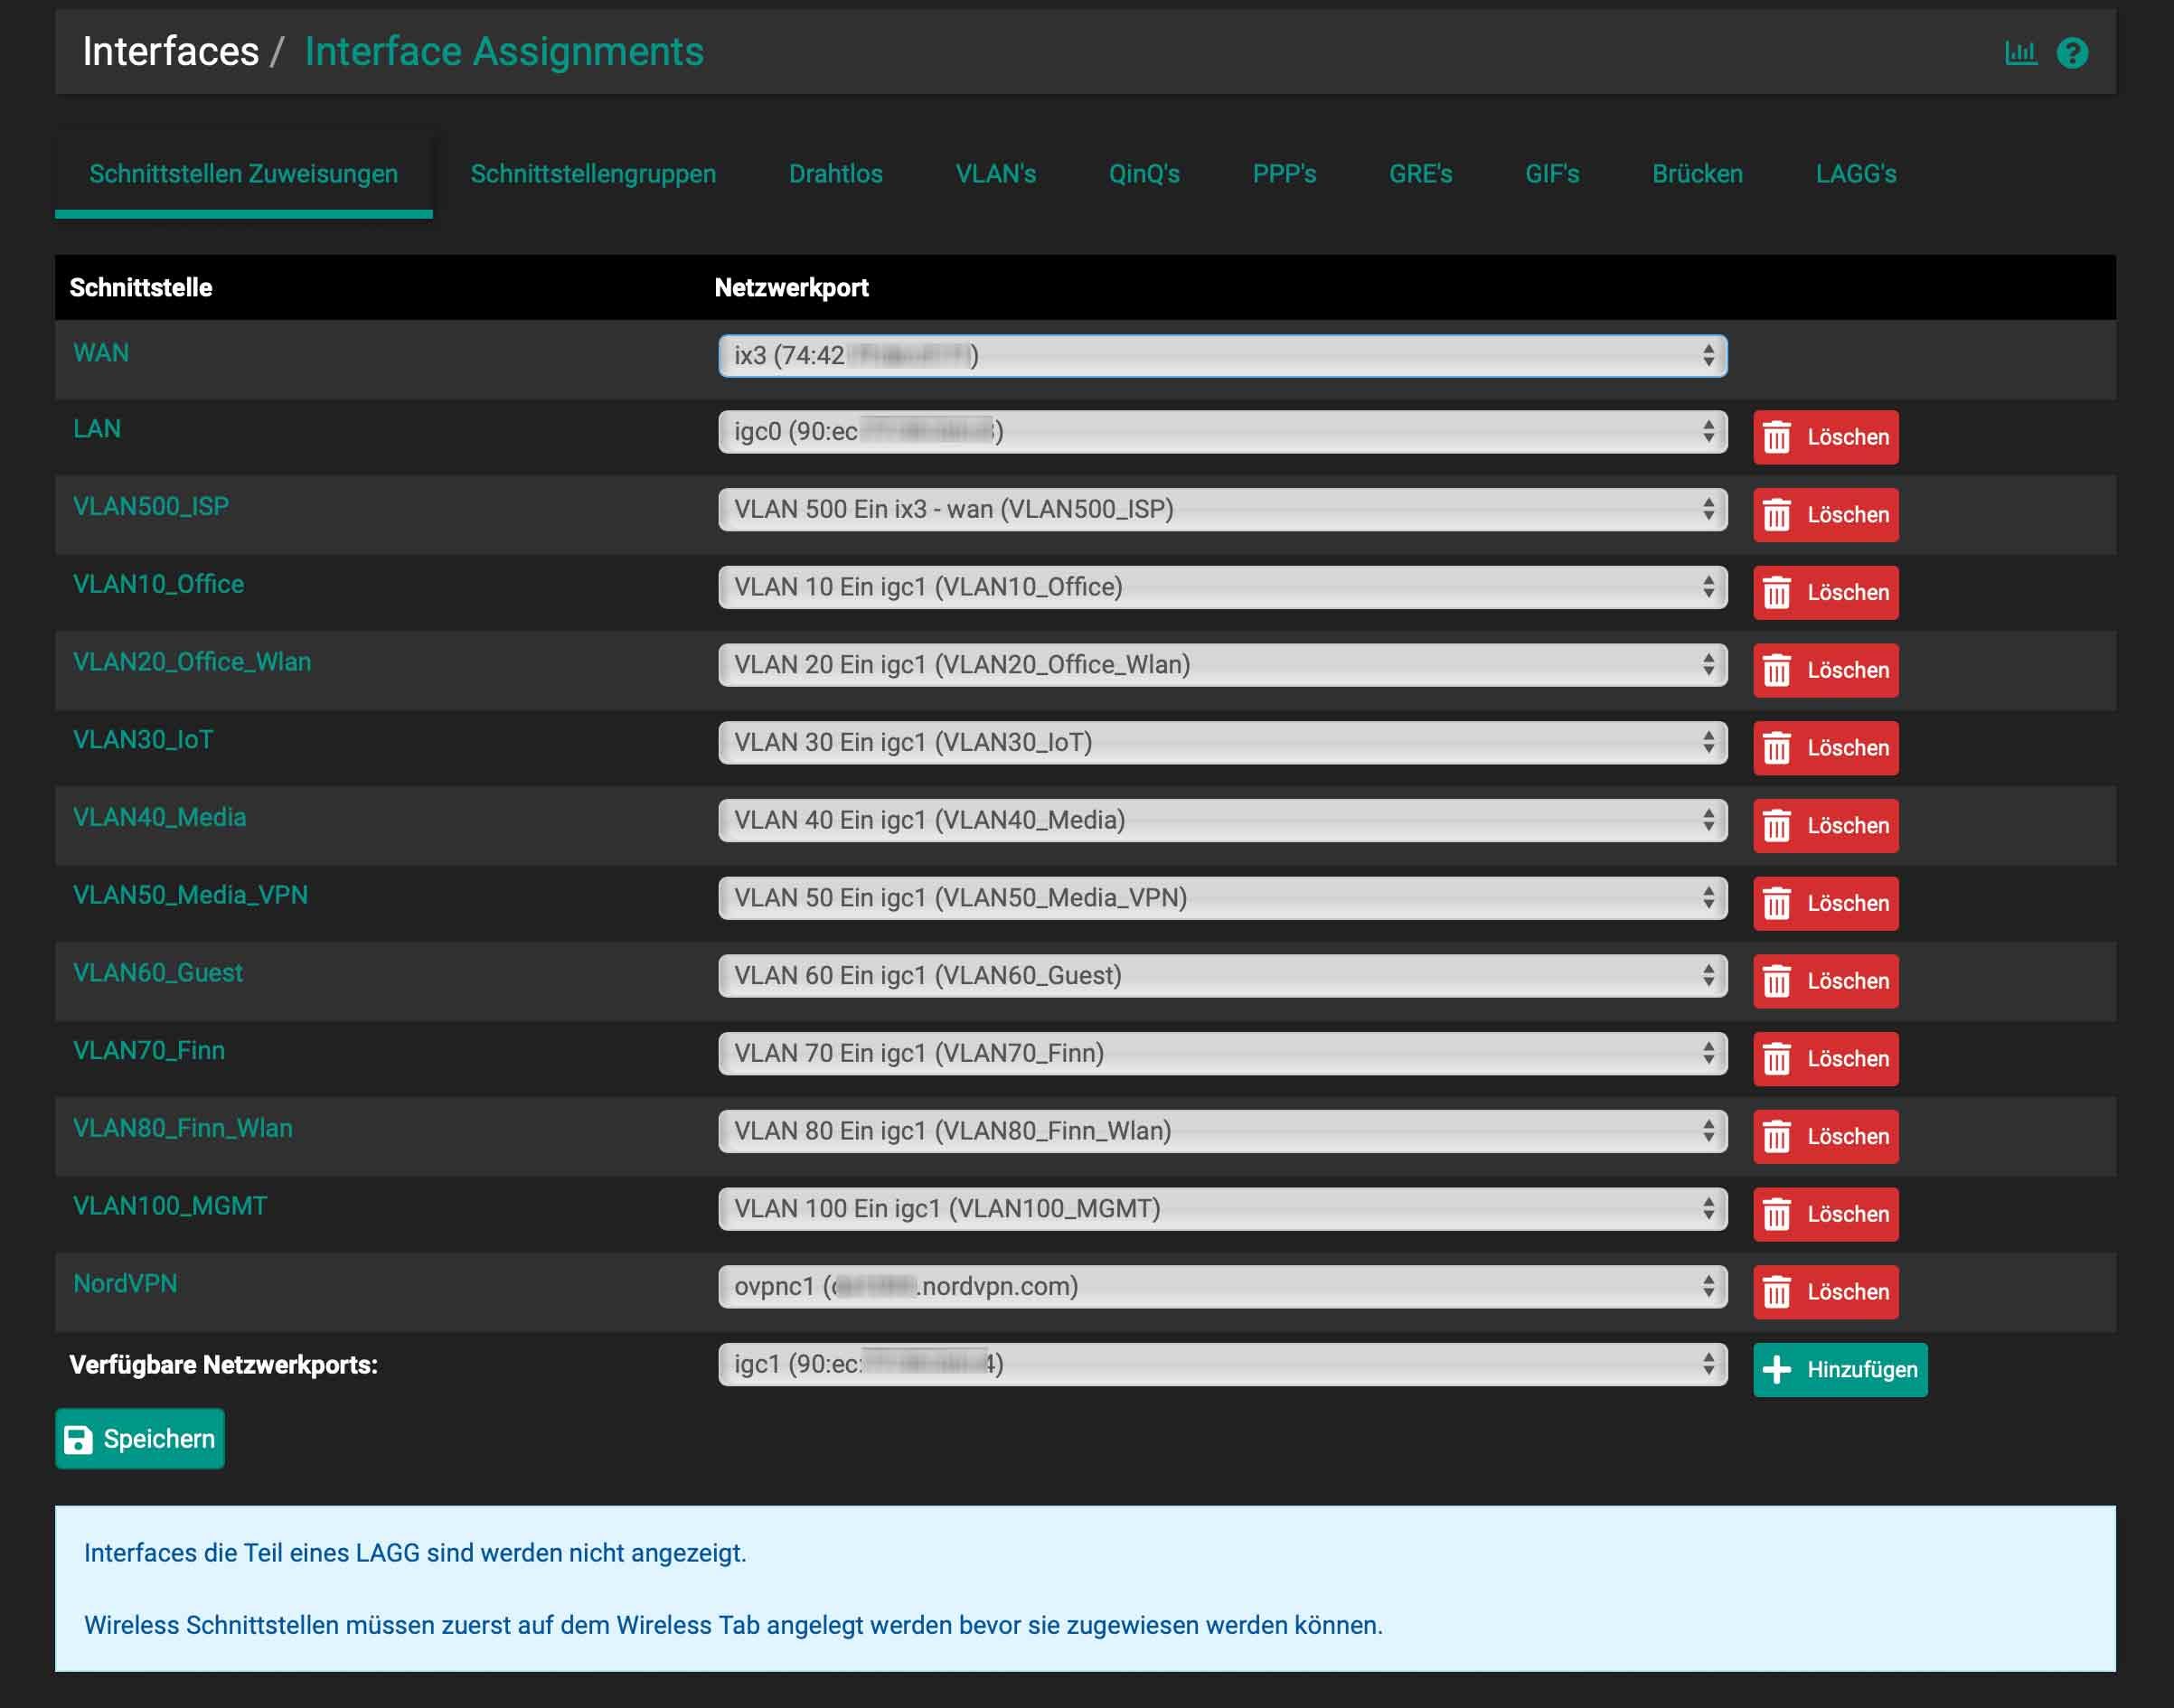Viewport: 2174px width, 1708px height.
Task: Expand the VLAN 20 igc1 port dropdown
Action: pyautogui.click(x=1222, y=664)
